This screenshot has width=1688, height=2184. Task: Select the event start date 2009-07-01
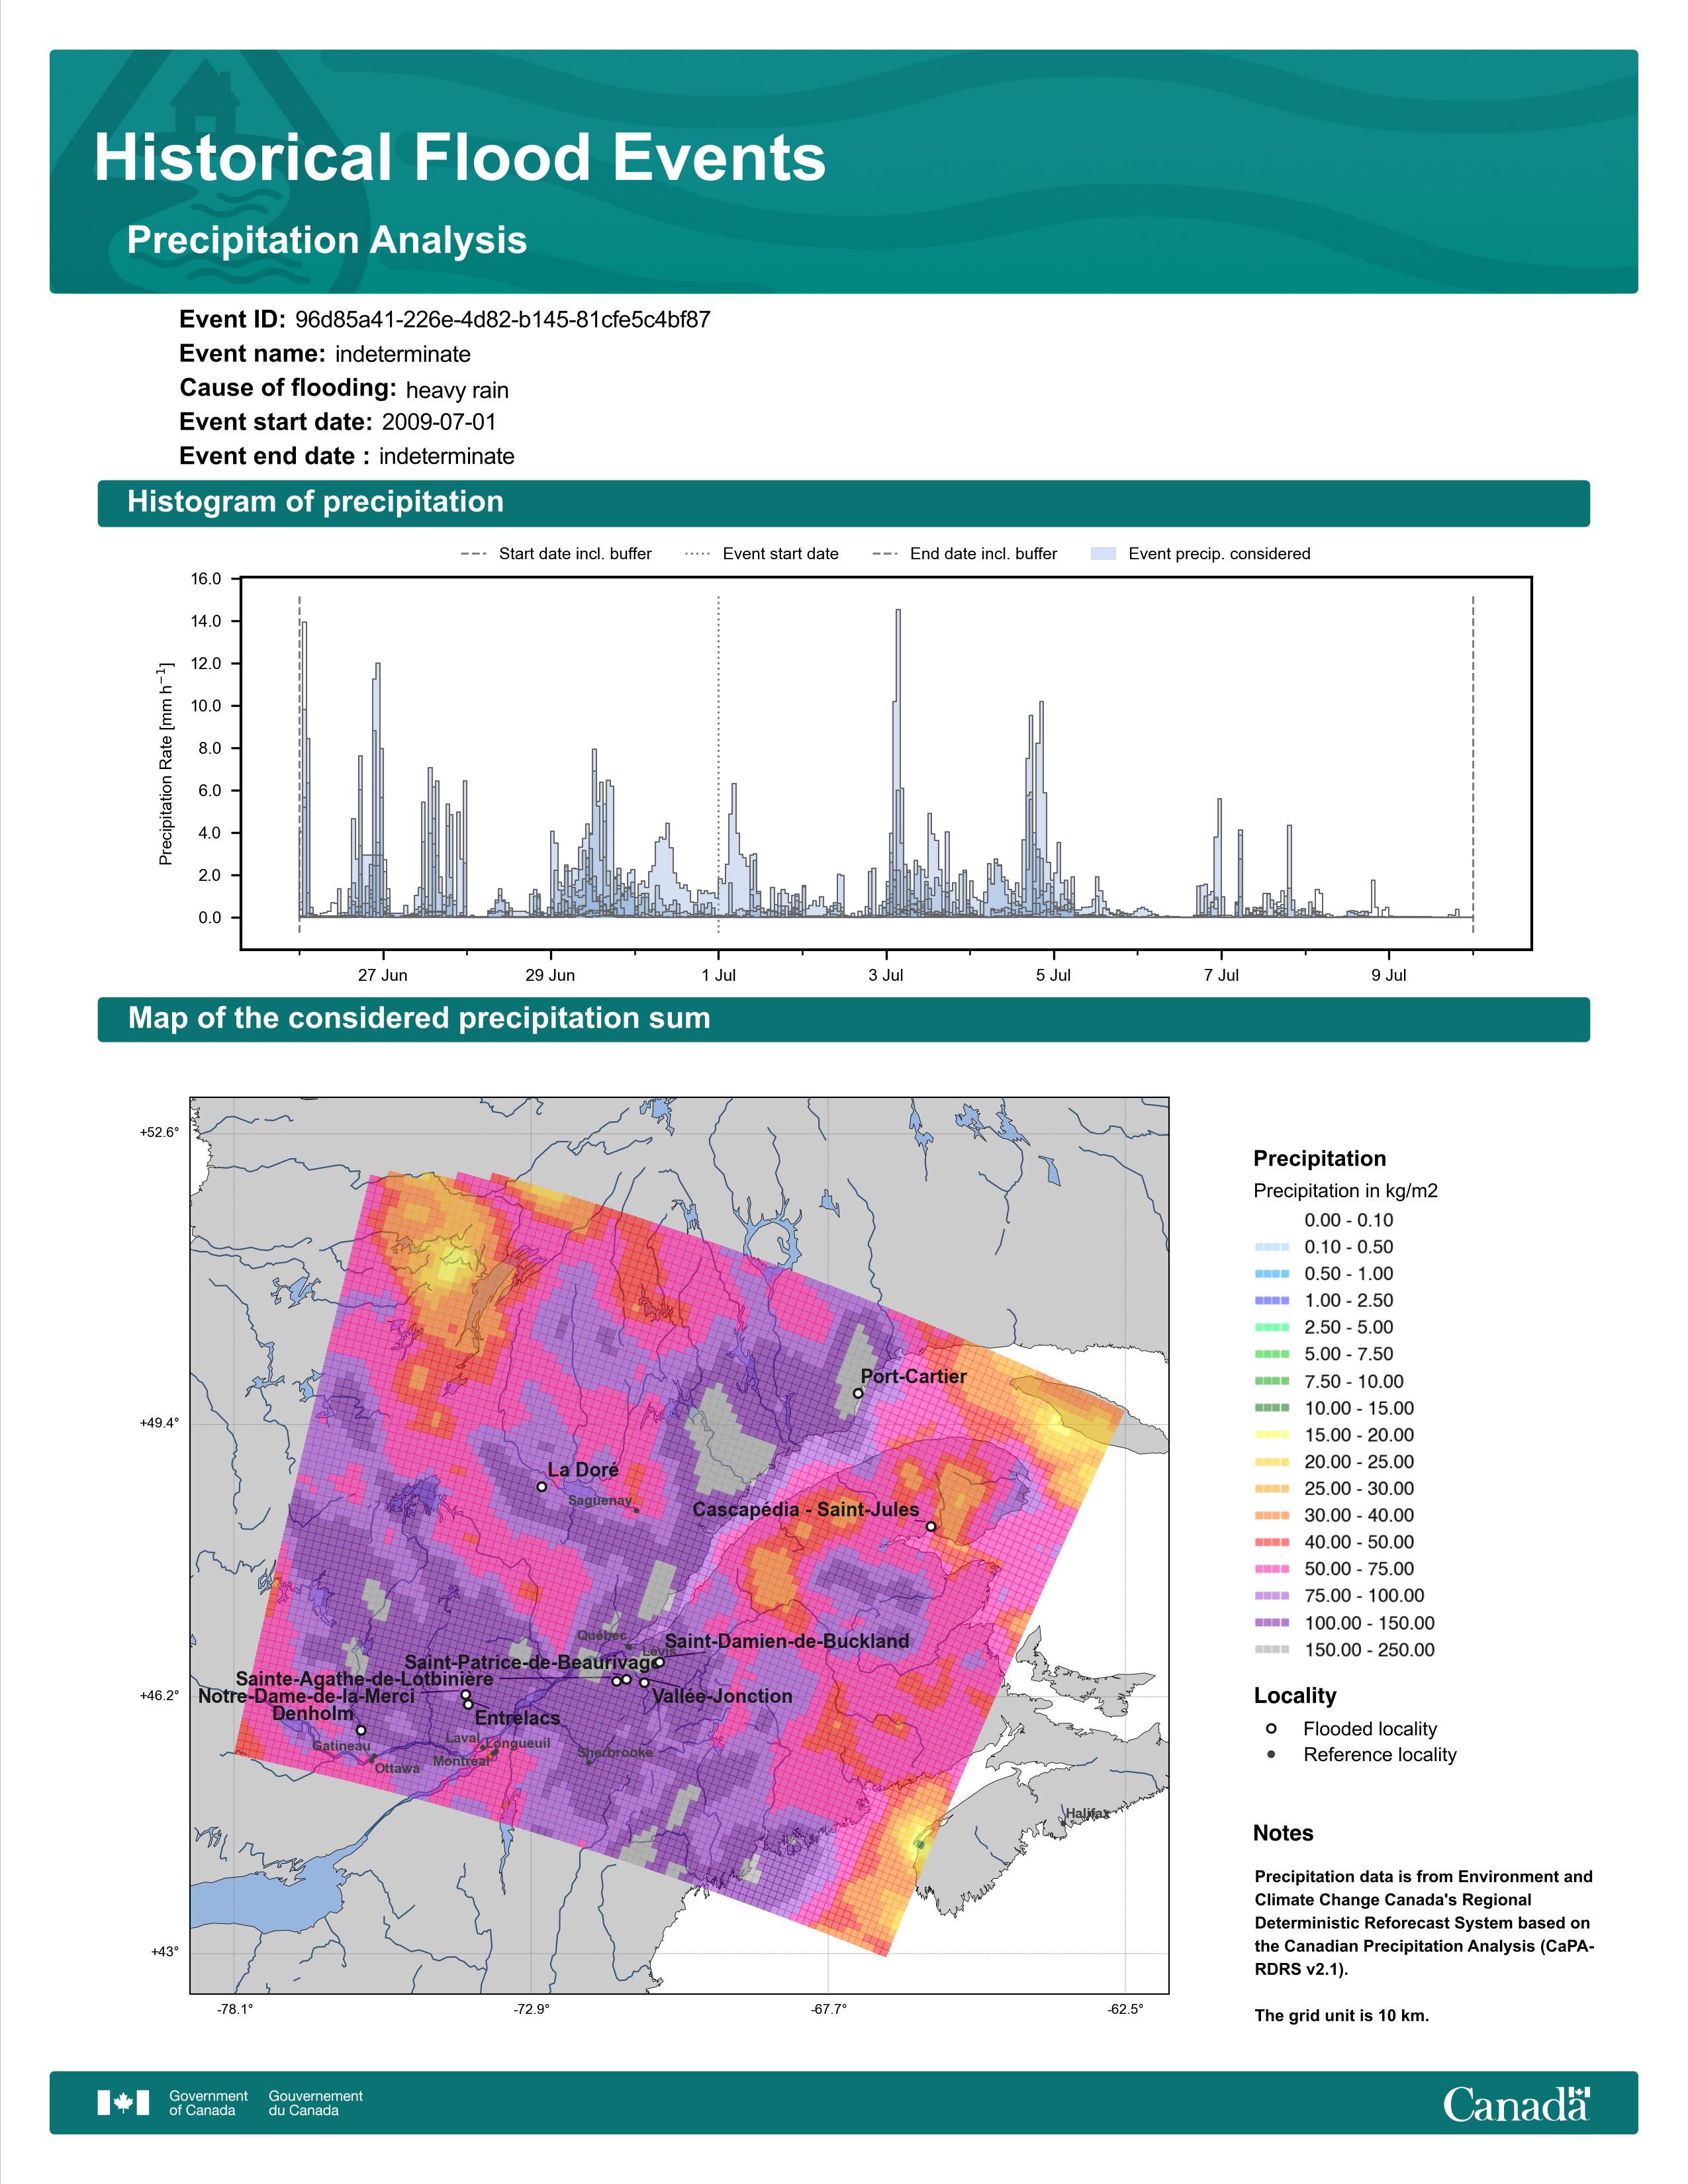[x=439, y=422]
